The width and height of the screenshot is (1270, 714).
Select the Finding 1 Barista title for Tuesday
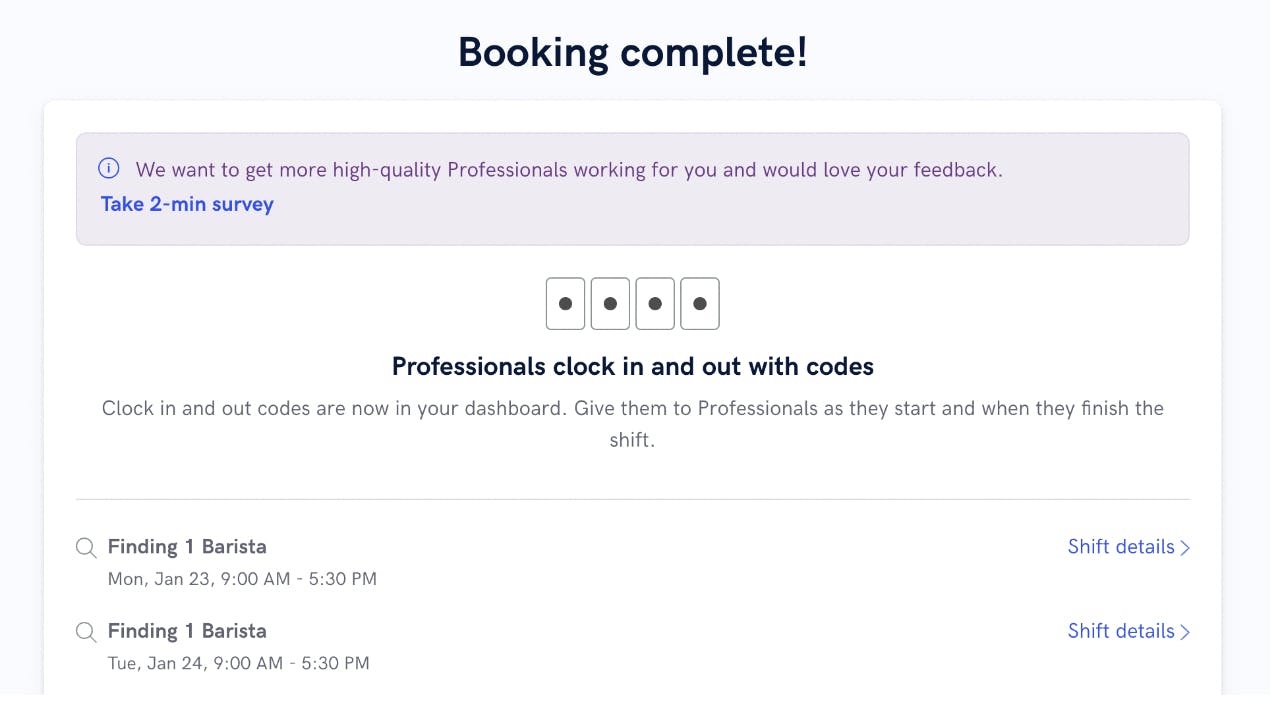coord(187,631)
